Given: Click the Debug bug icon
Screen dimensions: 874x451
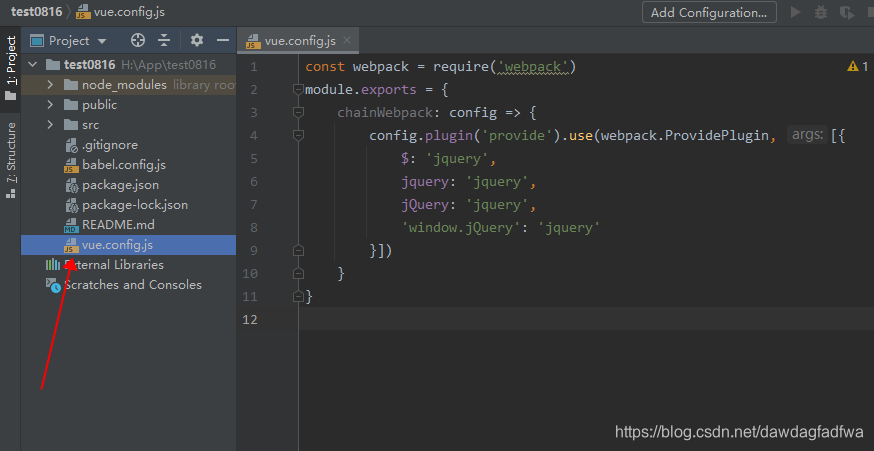Looking at the screenshot, I should [820, 12].
